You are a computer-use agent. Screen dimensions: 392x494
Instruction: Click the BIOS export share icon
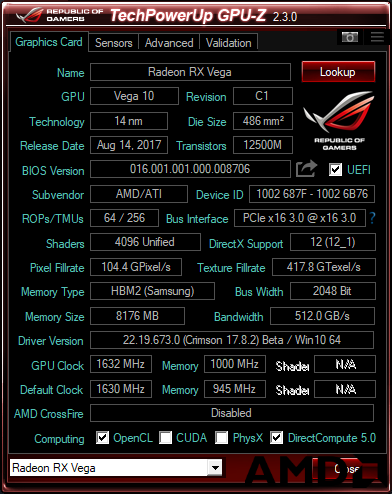click(306, 169)
